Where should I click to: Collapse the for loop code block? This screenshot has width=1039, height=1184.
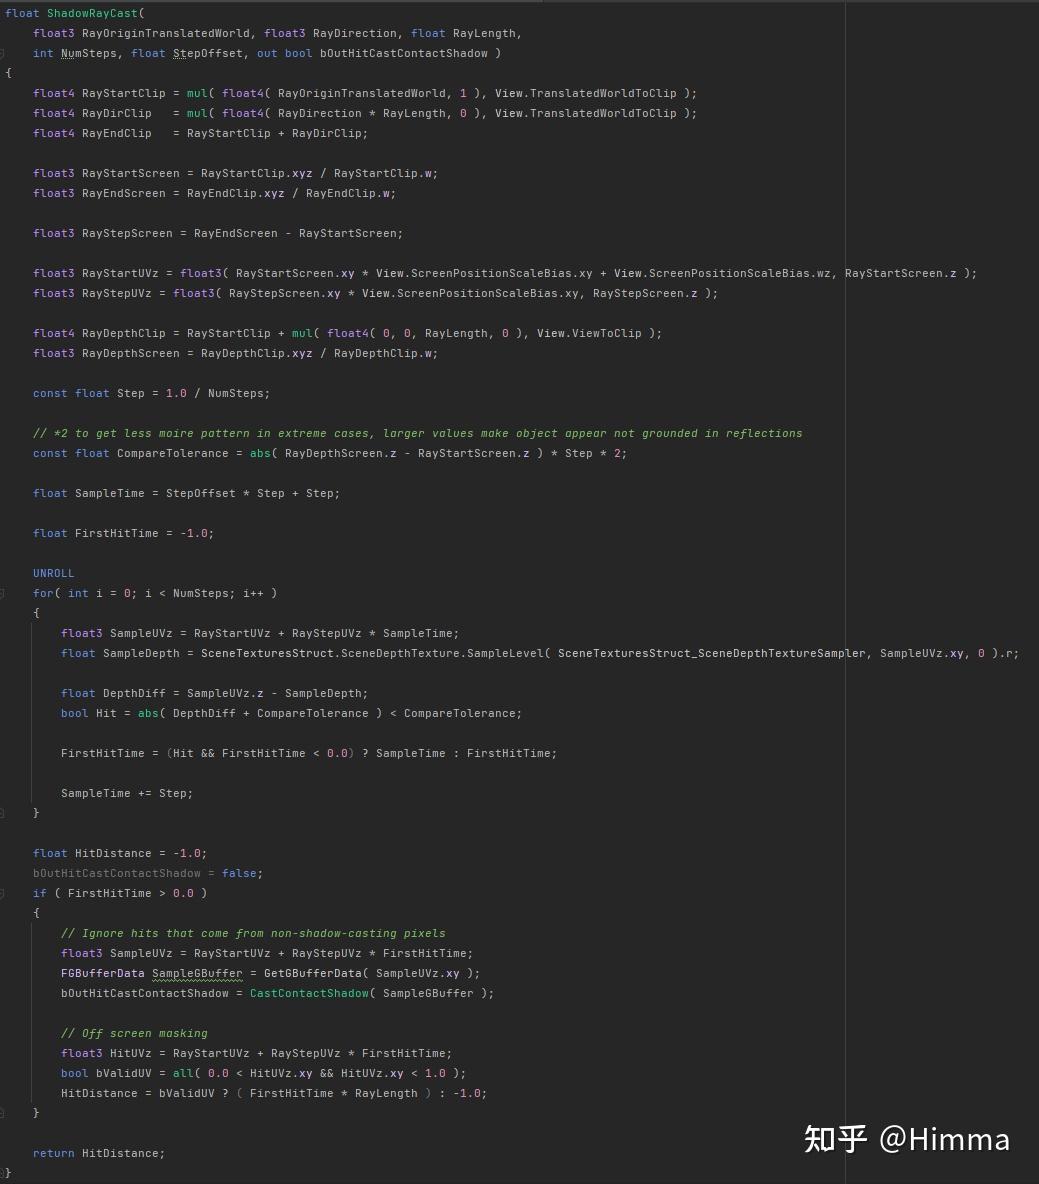click(3, 593)
